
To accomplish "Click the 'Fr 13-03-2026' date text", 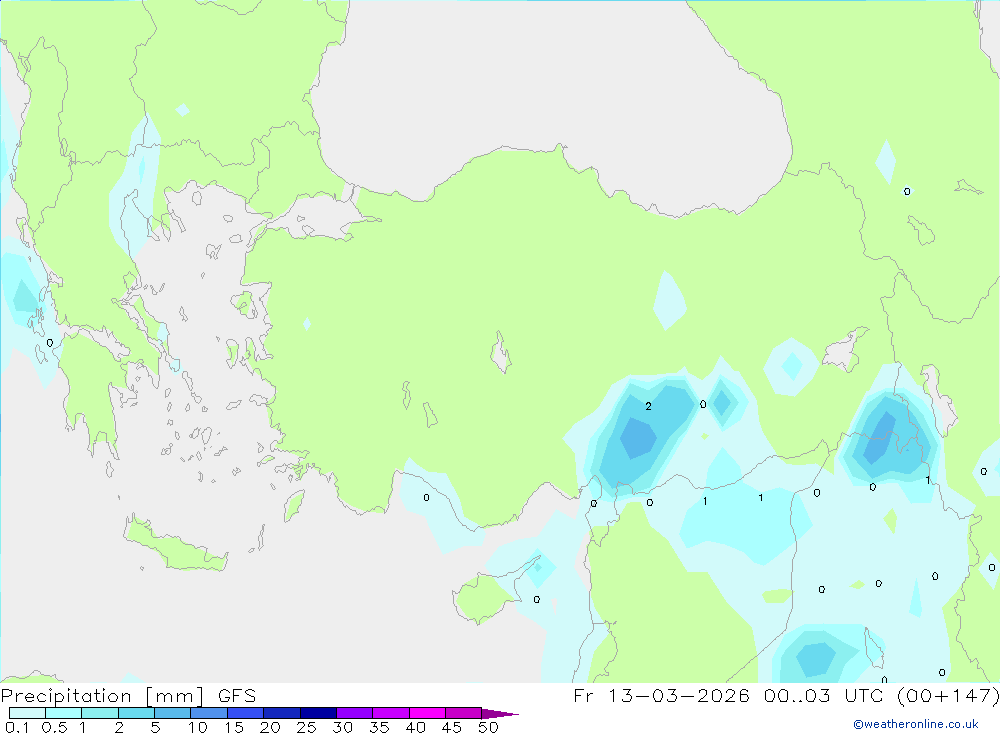I will [x=661, y=695].
